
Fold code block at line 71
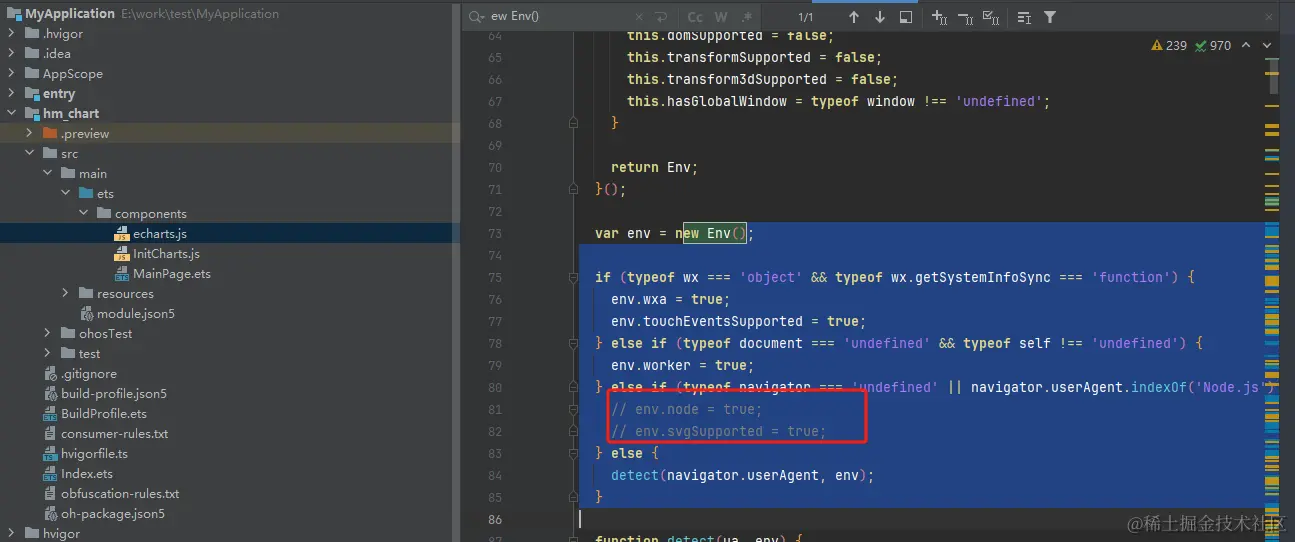pyautogui.click(x=573, y=189)
